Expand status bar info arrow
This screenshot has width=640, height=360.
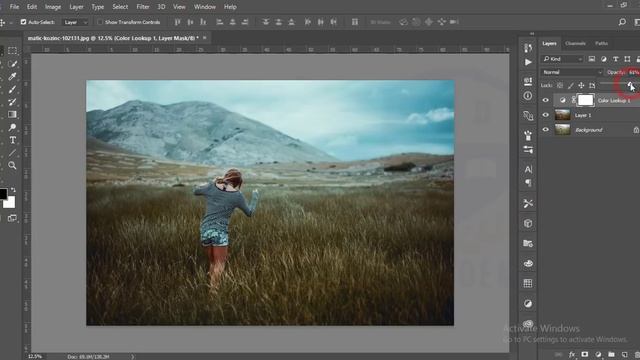pos(133,357)
